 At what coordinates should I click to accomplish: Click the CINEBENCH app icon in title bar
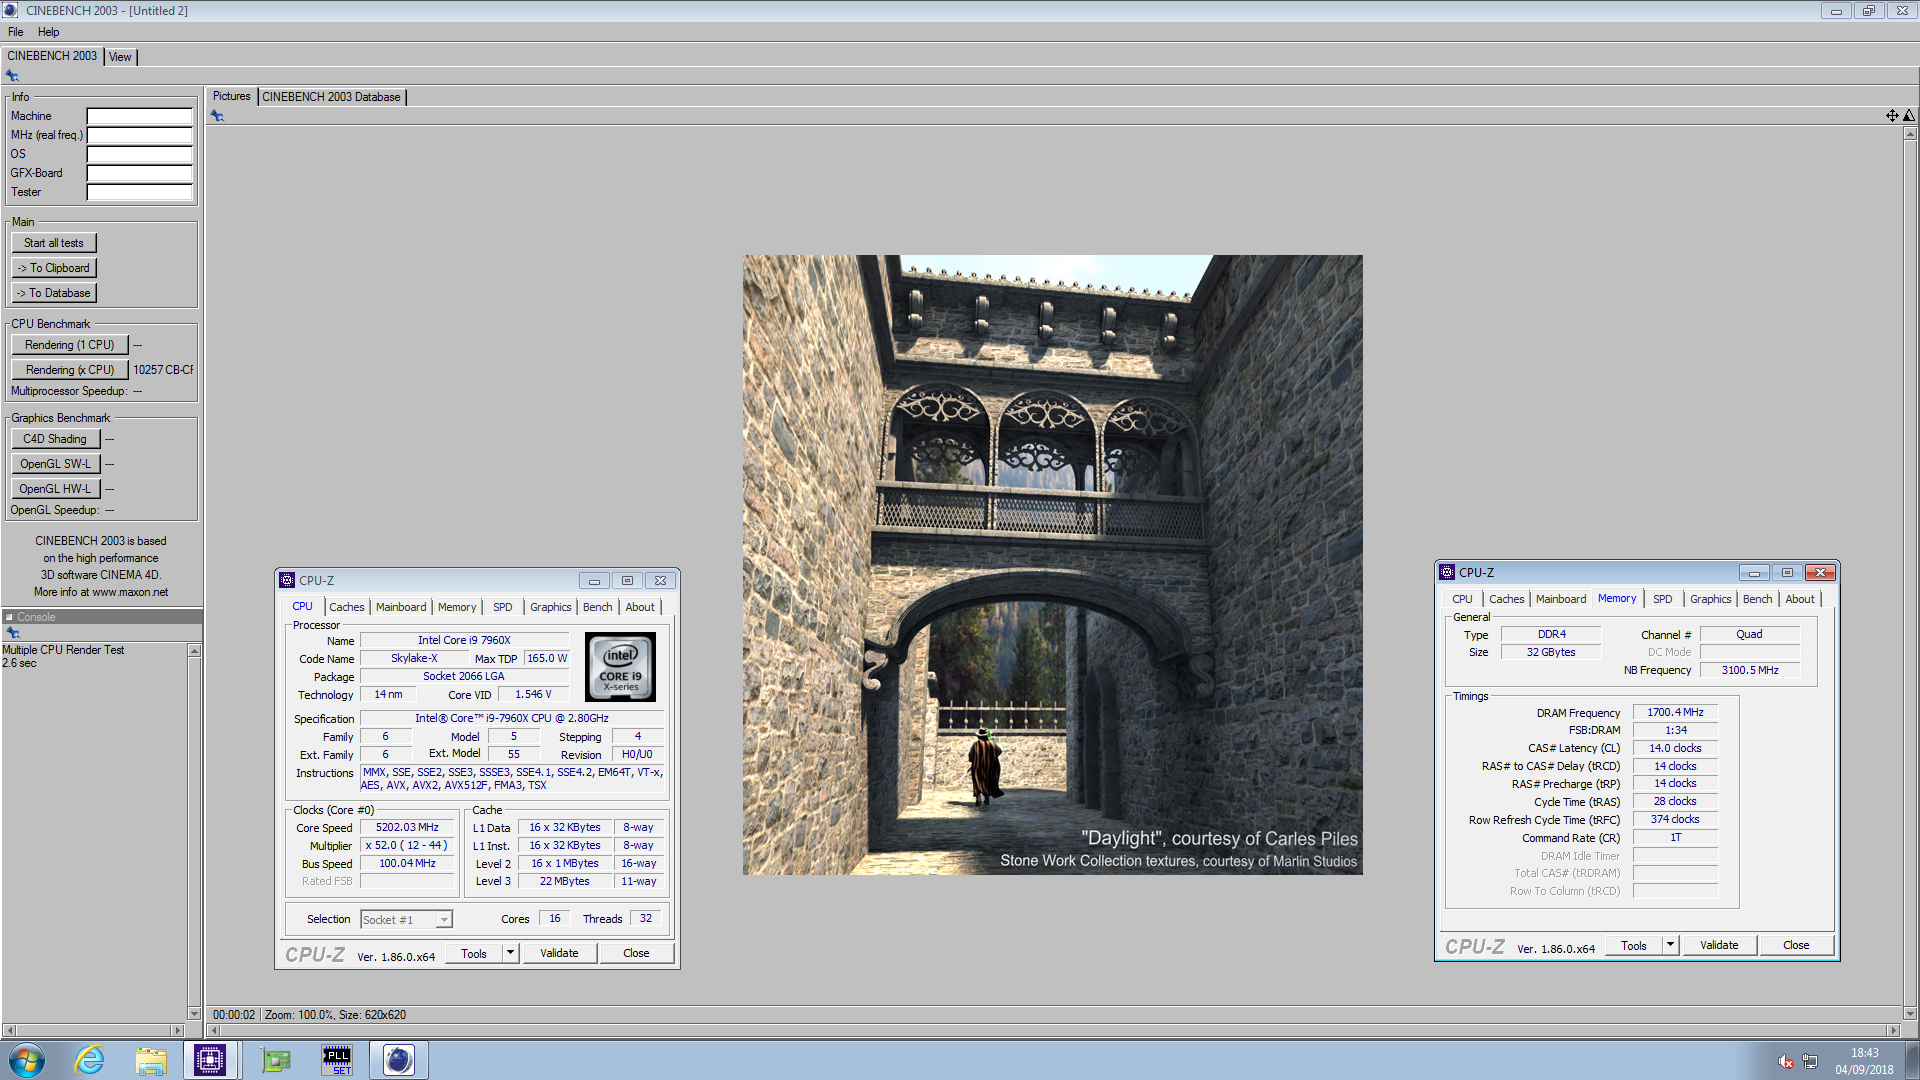tap(10, 10)
